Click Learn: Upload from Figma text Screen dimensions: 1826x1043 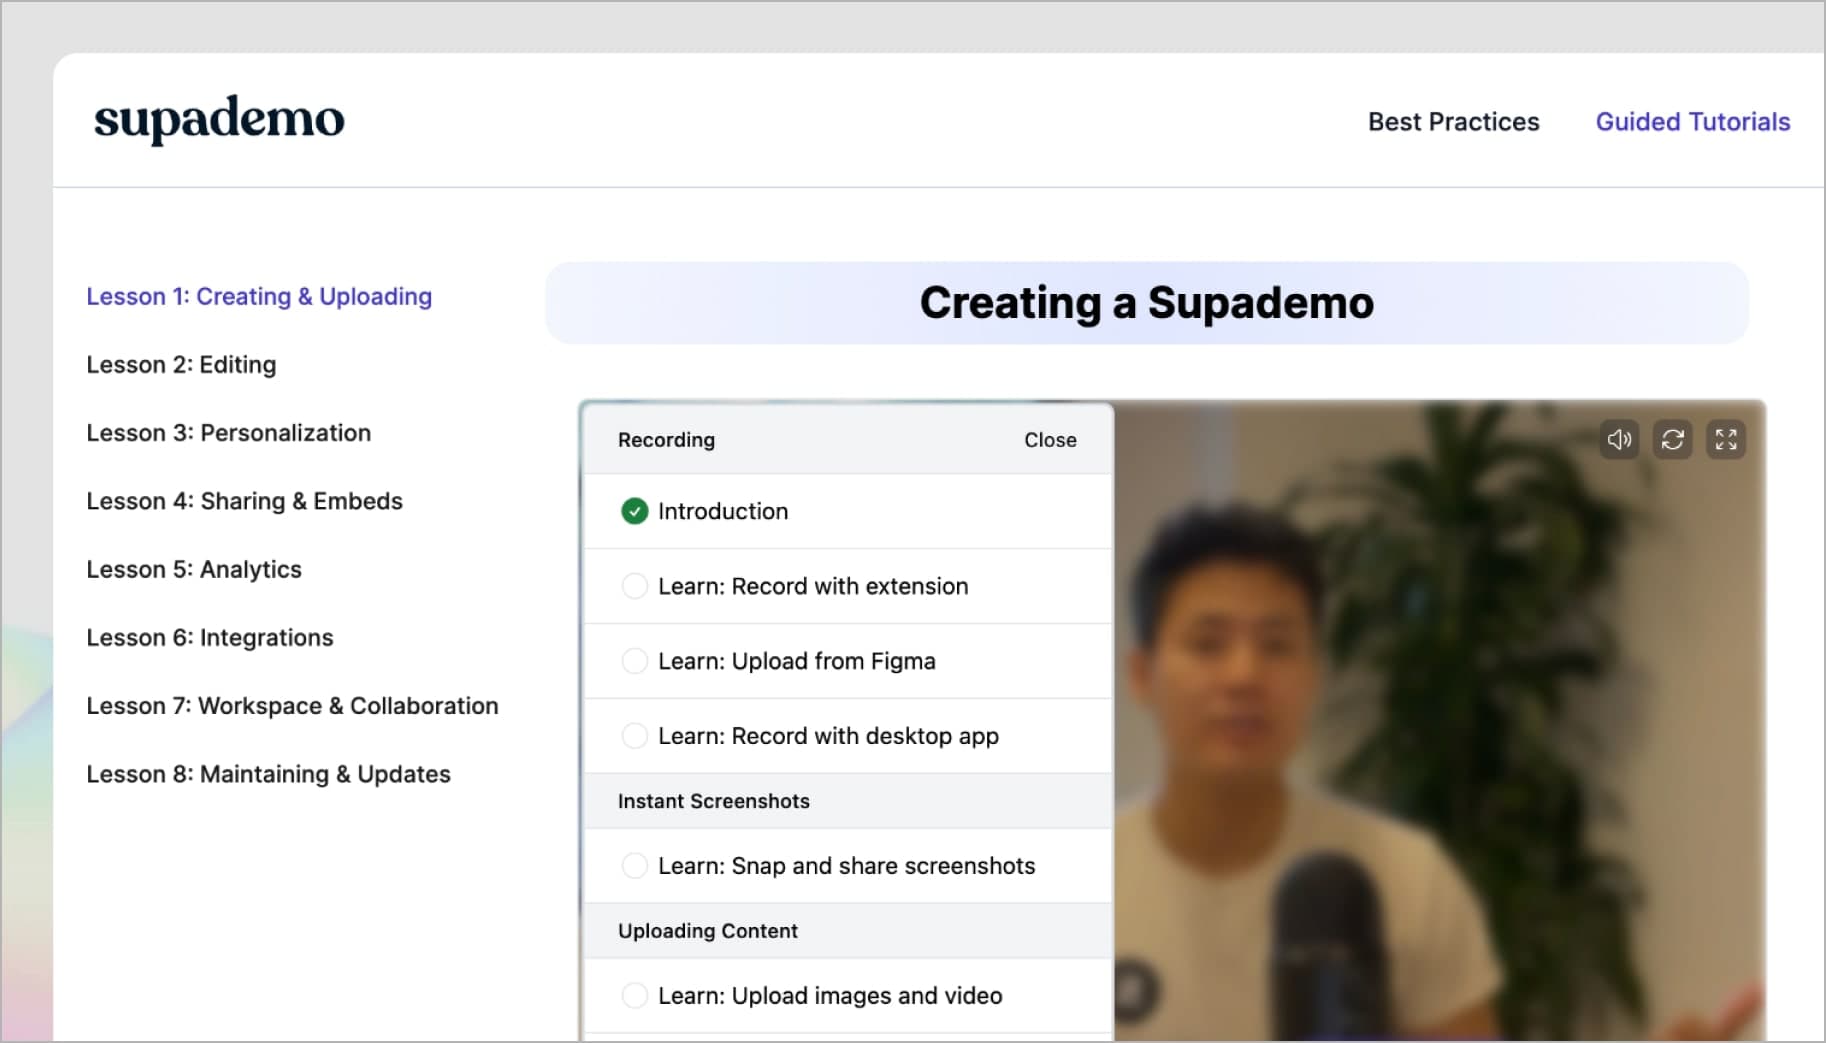[797, 661]
